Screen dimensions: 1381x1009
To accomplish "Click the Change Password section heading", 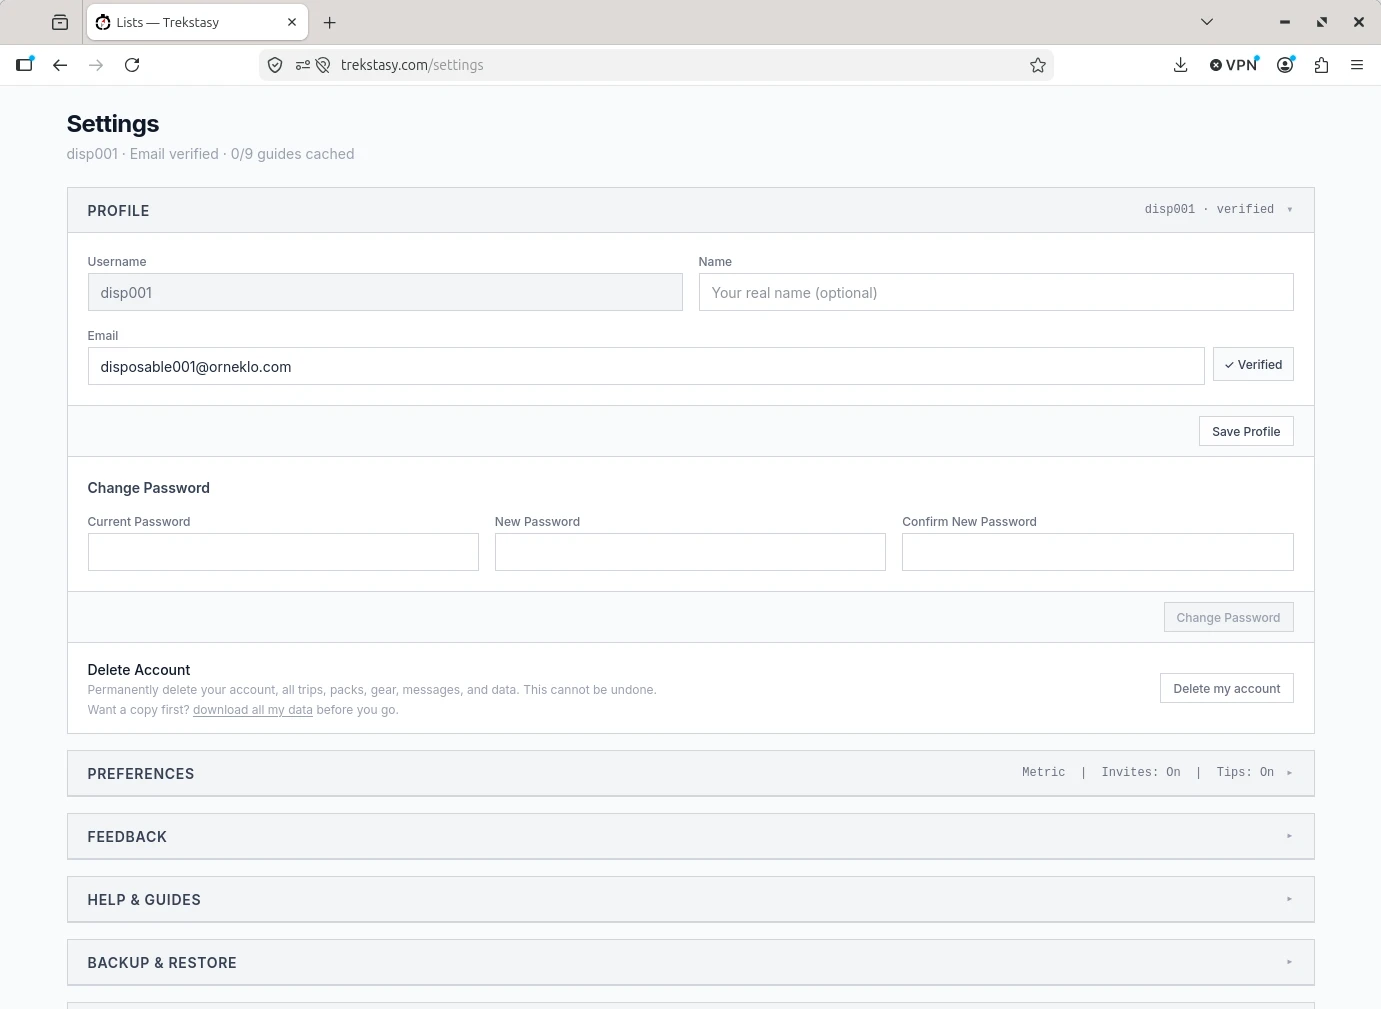I will pos(149,488).
